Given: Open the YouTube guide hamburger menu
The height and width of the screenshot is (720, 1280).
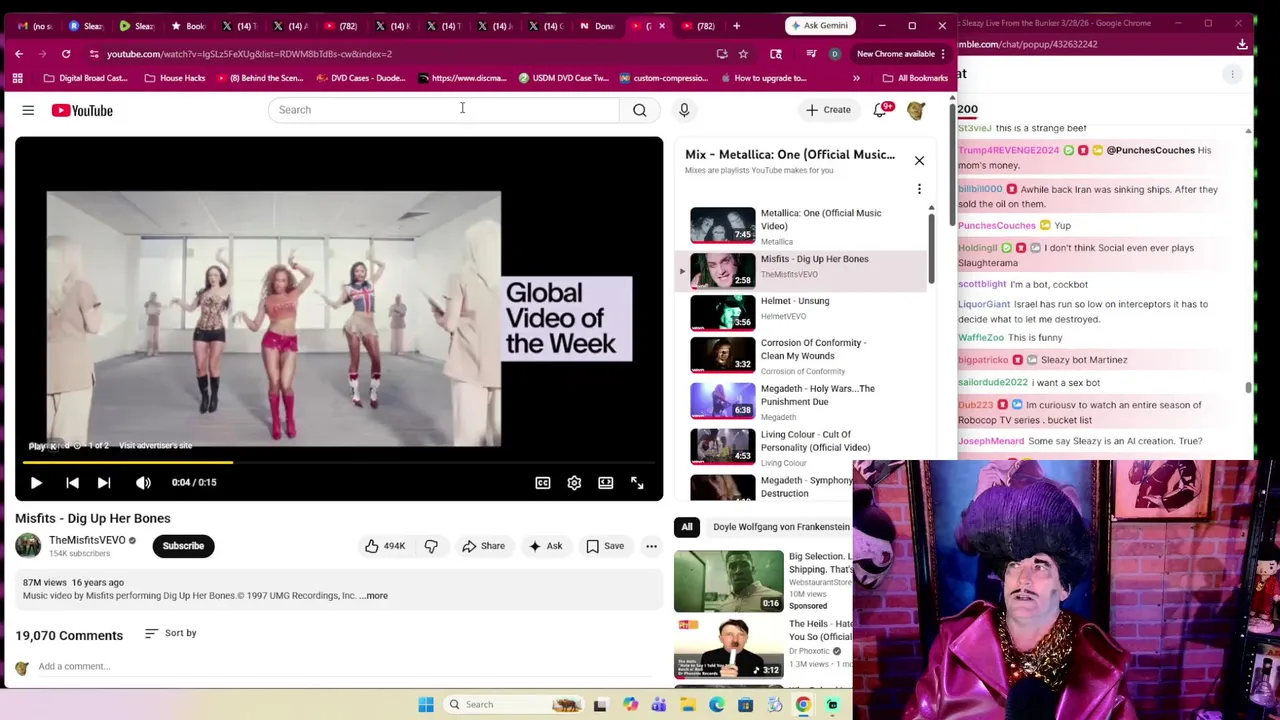Looking at the screenshot, I should [x=28, y=110].
